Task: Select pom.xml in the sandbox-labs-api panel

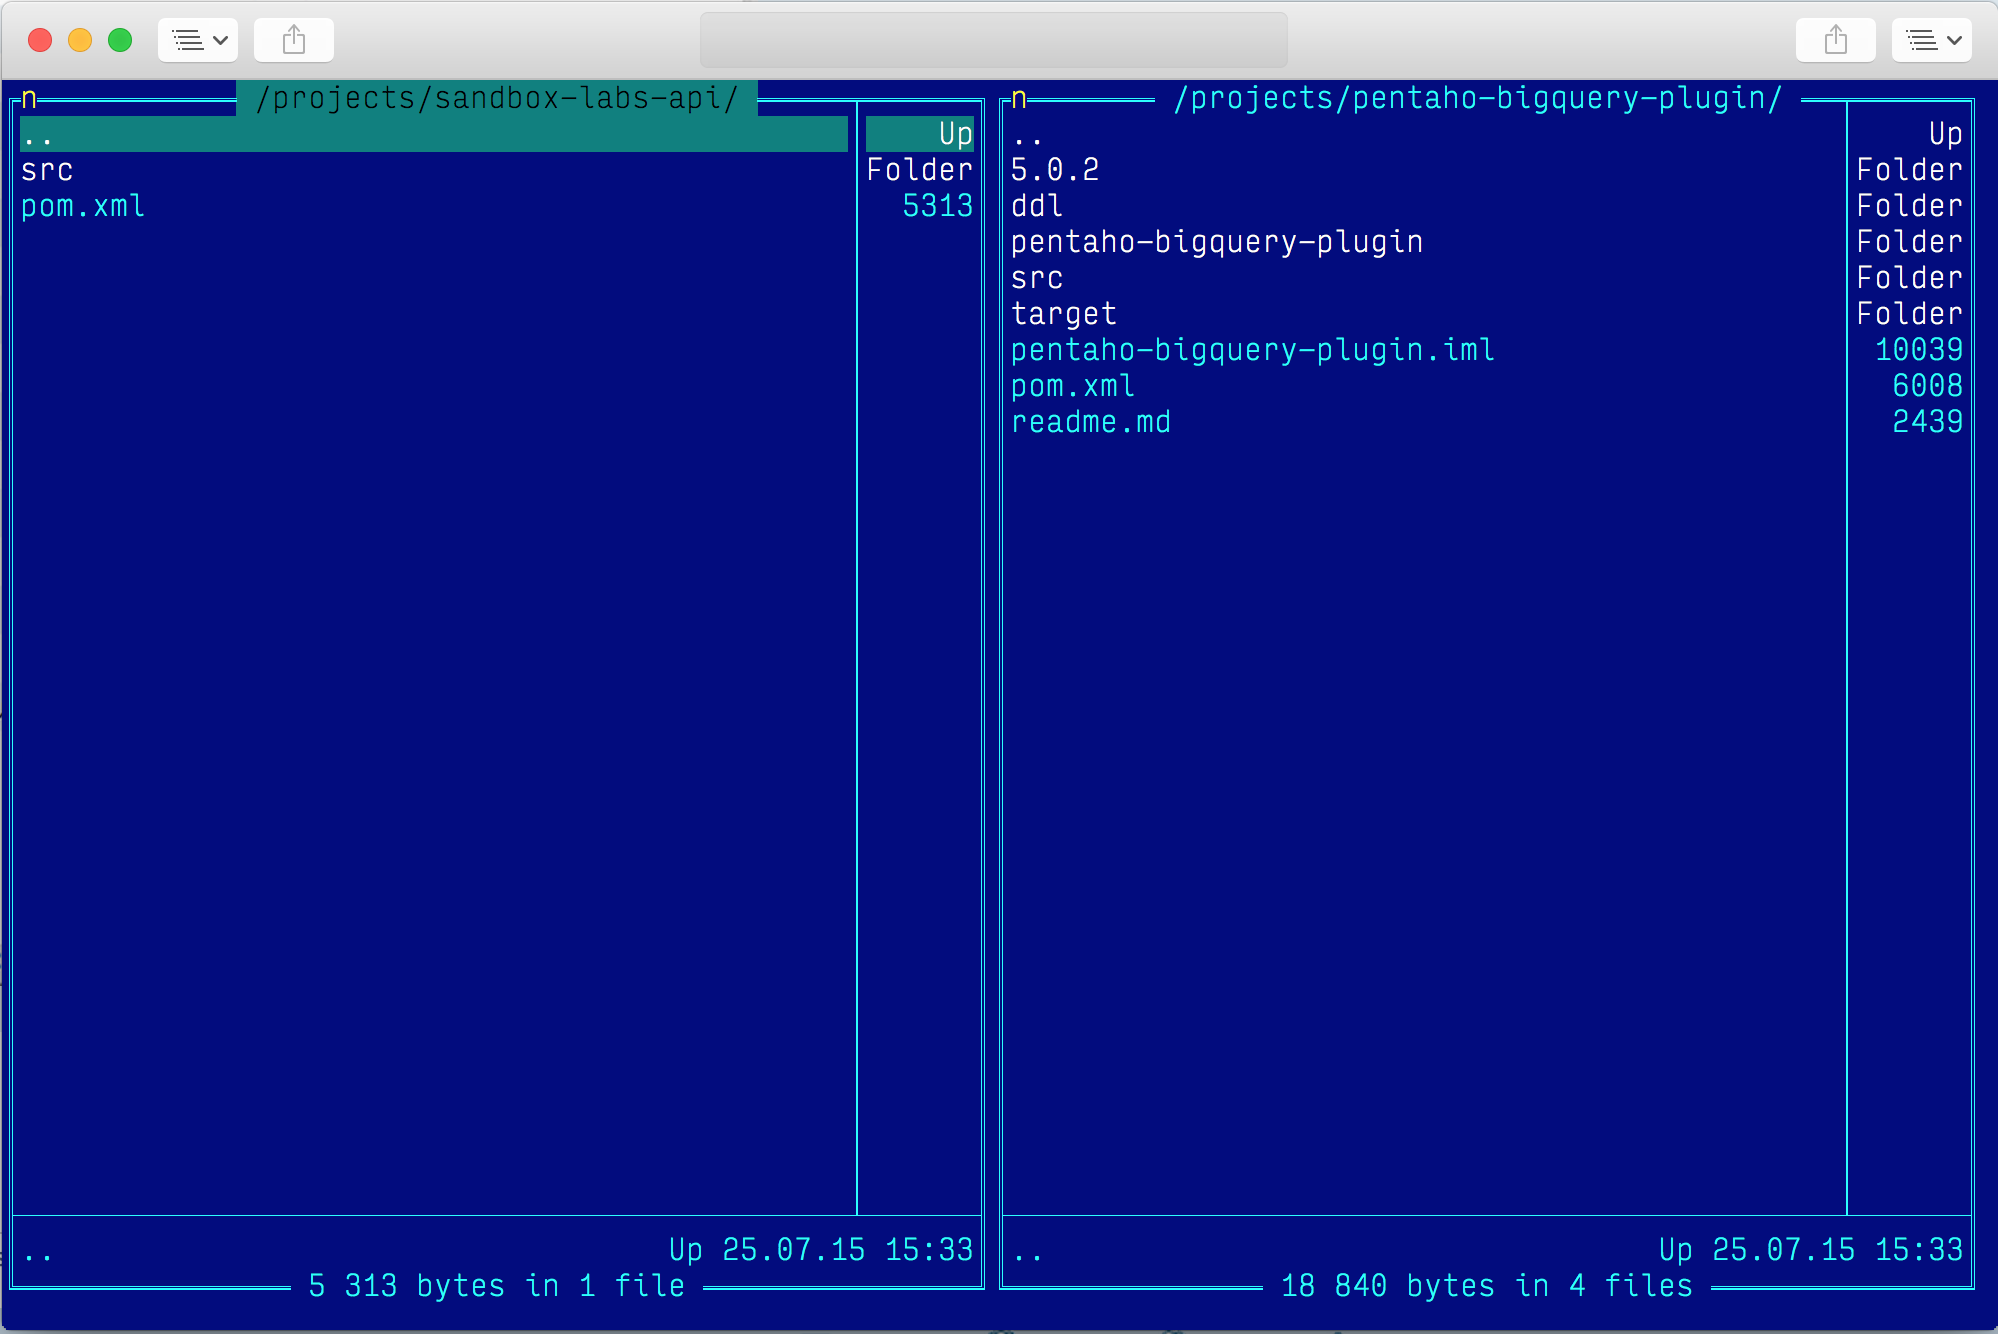Action: 83,206
